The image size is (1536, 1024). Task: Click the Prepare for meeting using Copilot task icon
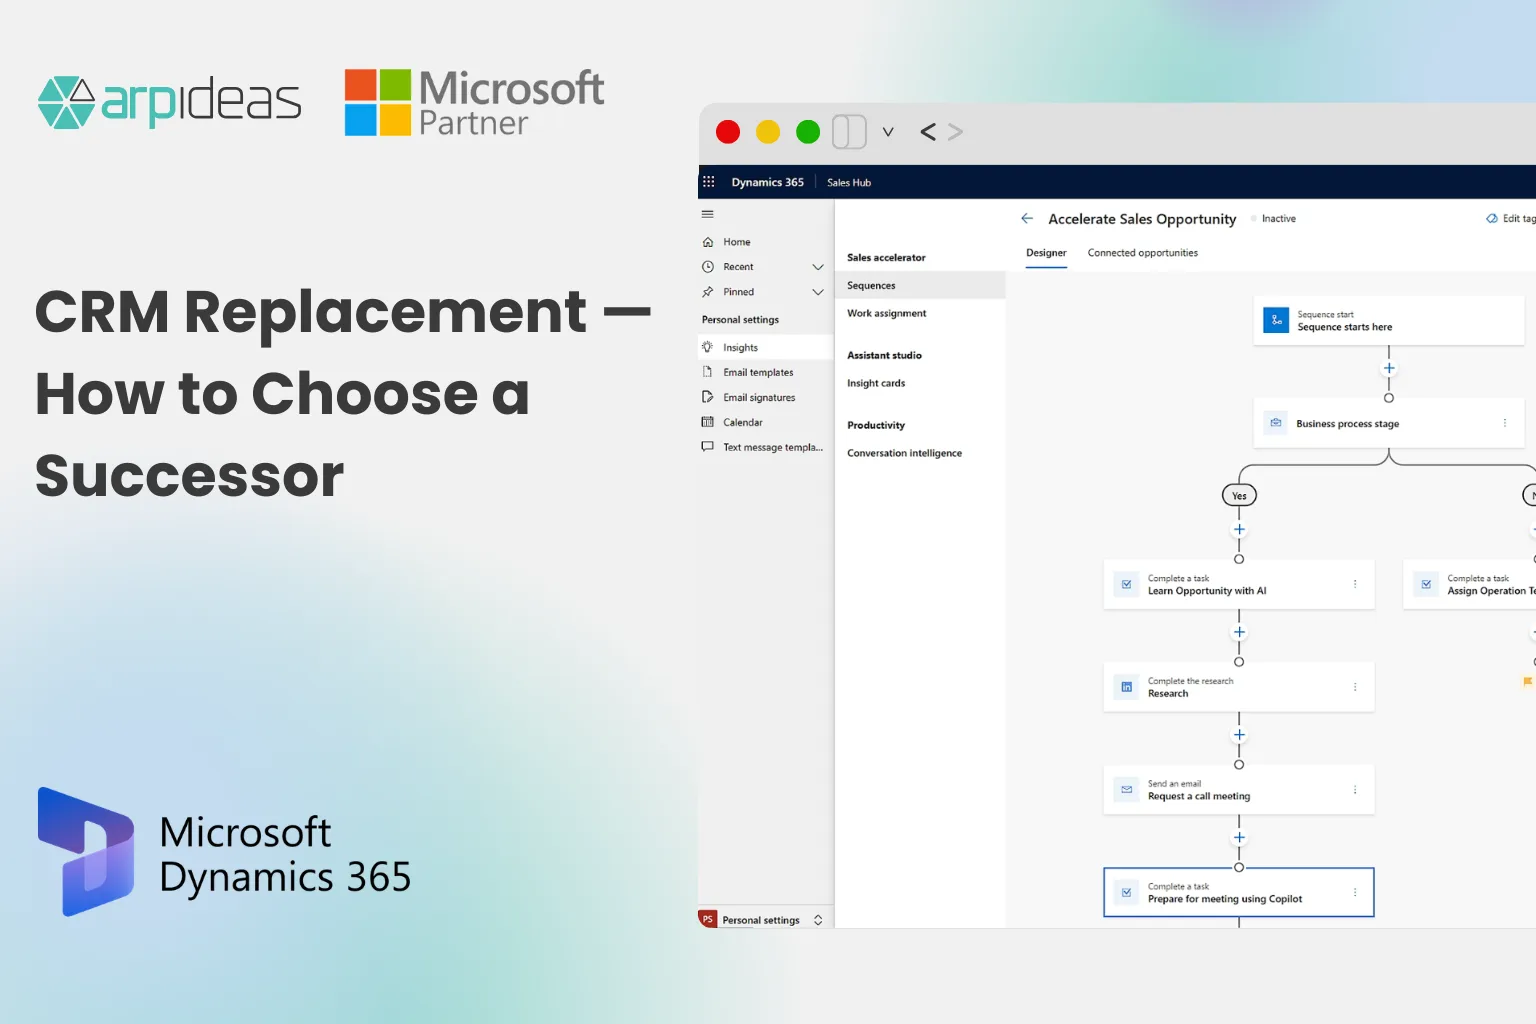click(1127, 892)
